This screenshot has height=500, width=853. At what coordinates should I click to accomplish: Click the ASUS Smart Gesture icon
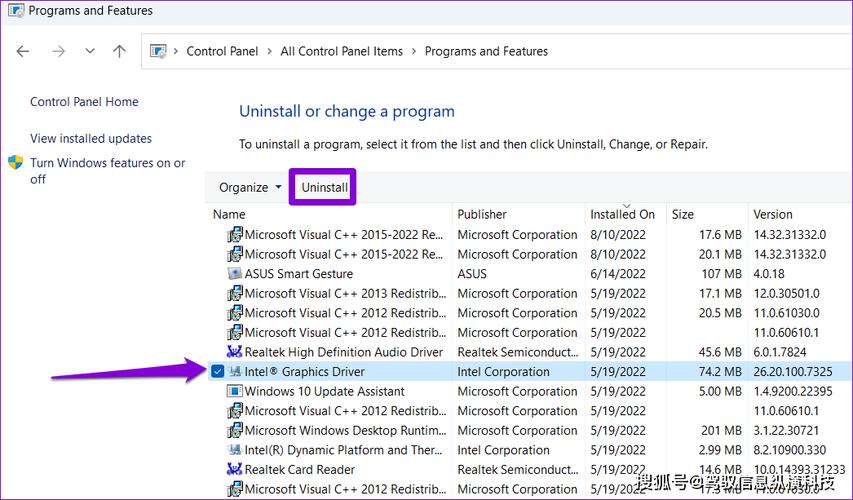pos(234,274)
